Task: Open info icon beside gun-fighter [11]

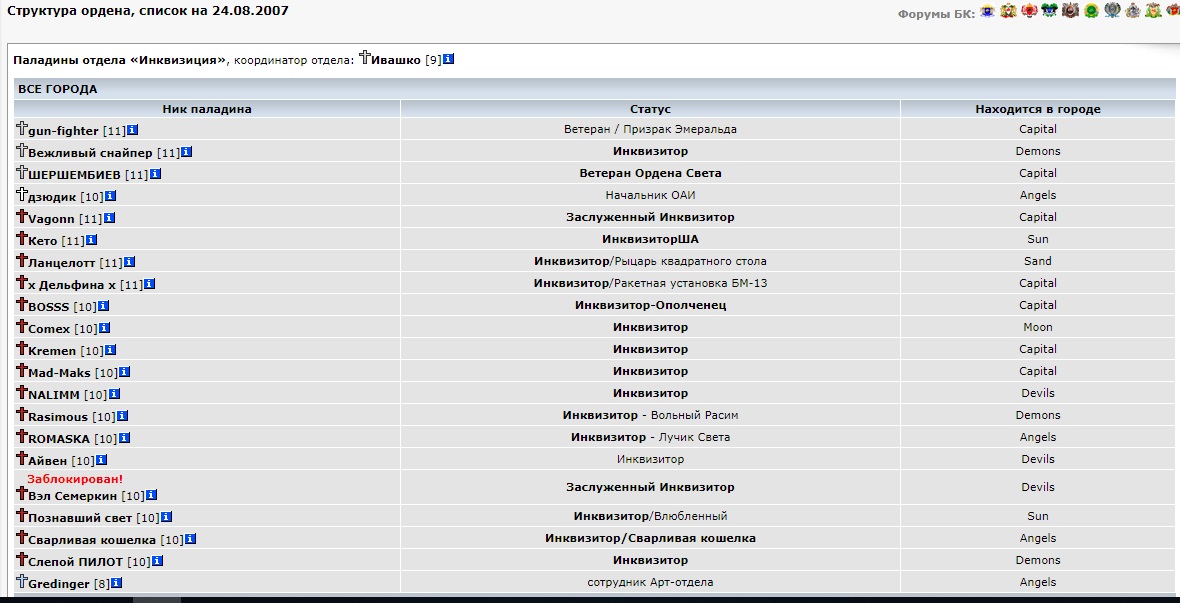Action: pos(132,130)
